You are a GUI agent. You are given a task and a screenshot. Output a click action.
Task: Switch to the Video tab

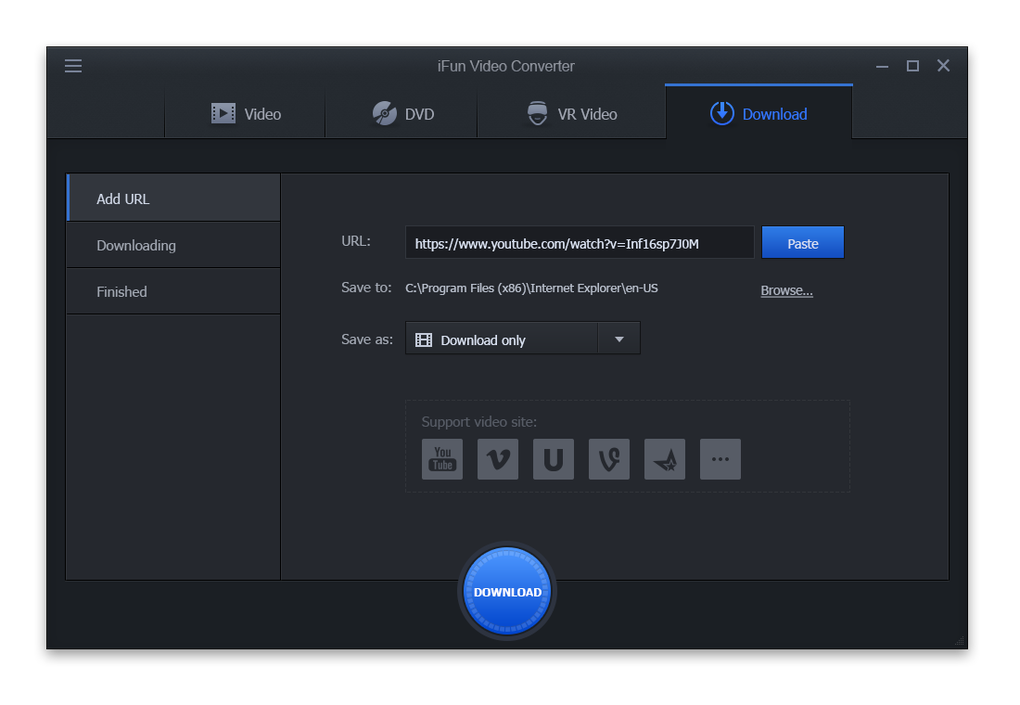coord(245,112)
